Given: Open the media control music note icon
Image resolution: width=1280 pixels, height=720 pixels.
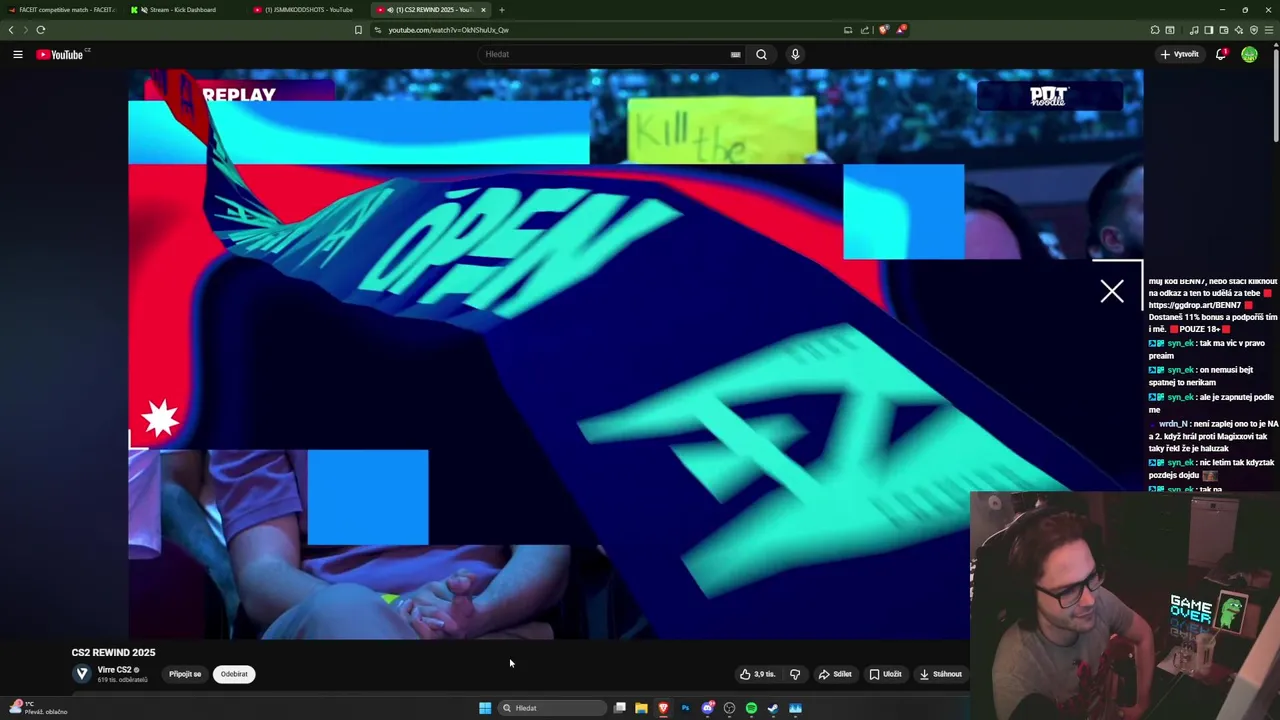Looking at the screenshot, I should point(1193,30).
